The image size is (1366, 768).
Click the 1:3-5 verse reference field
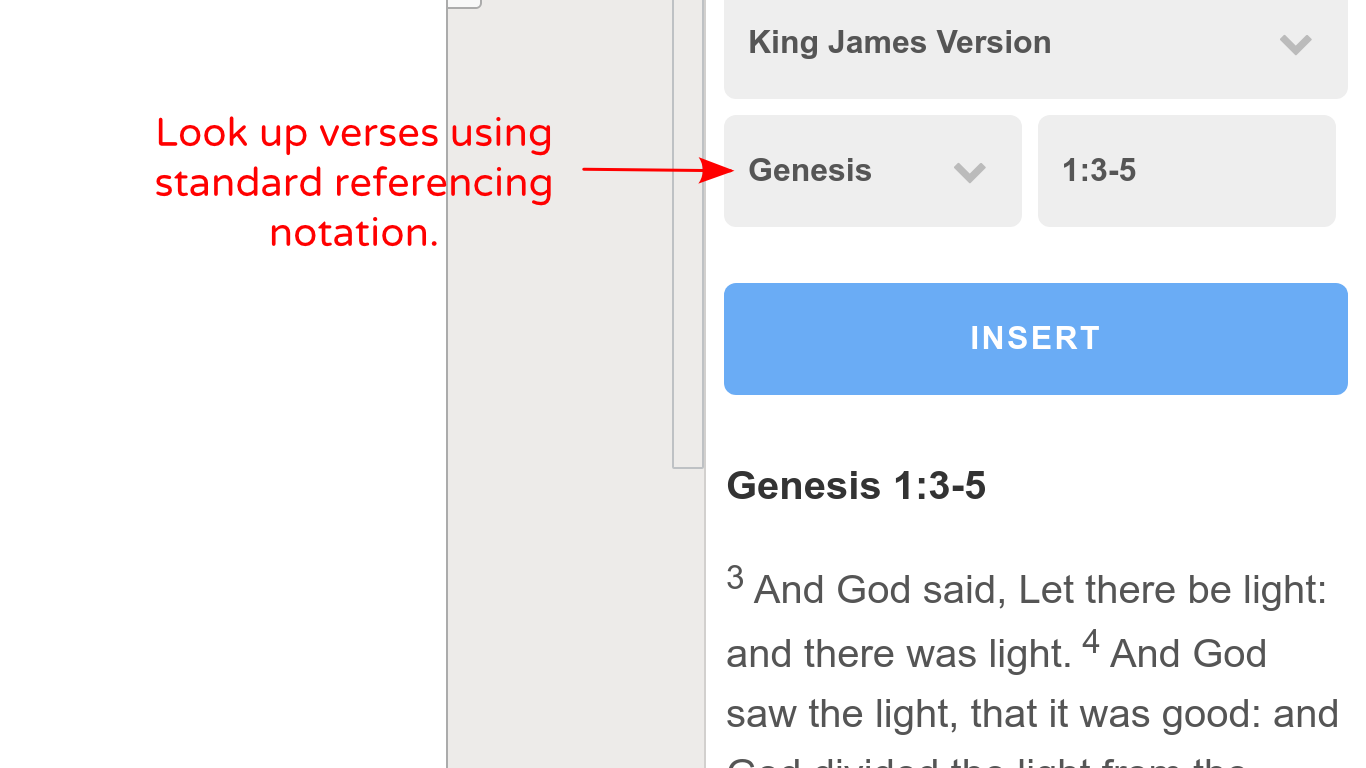[x=1186, y=171]
